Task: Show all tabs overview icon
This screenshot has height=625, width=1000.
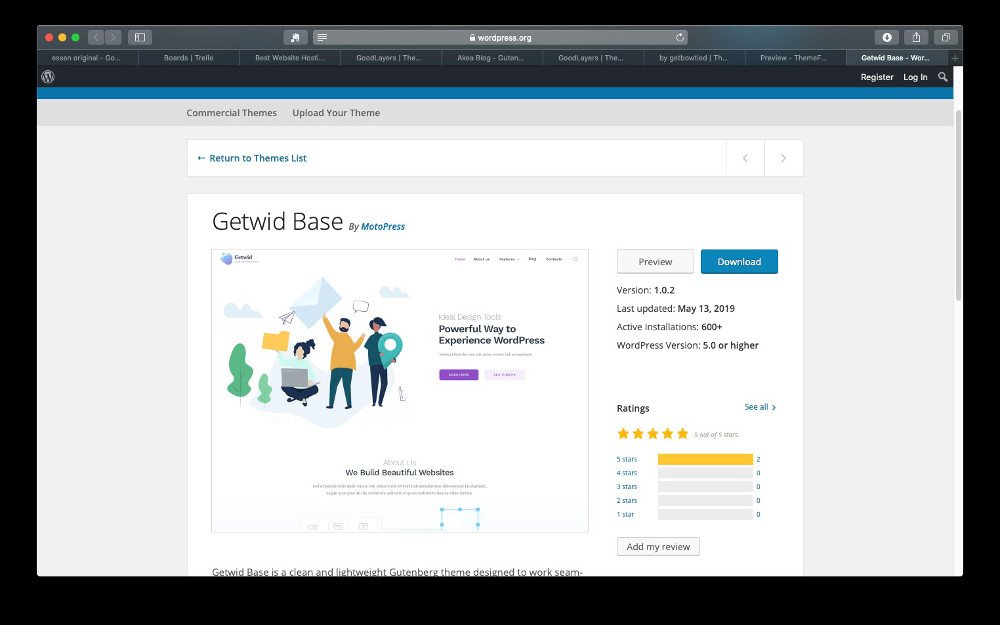Action: point(946,38)
